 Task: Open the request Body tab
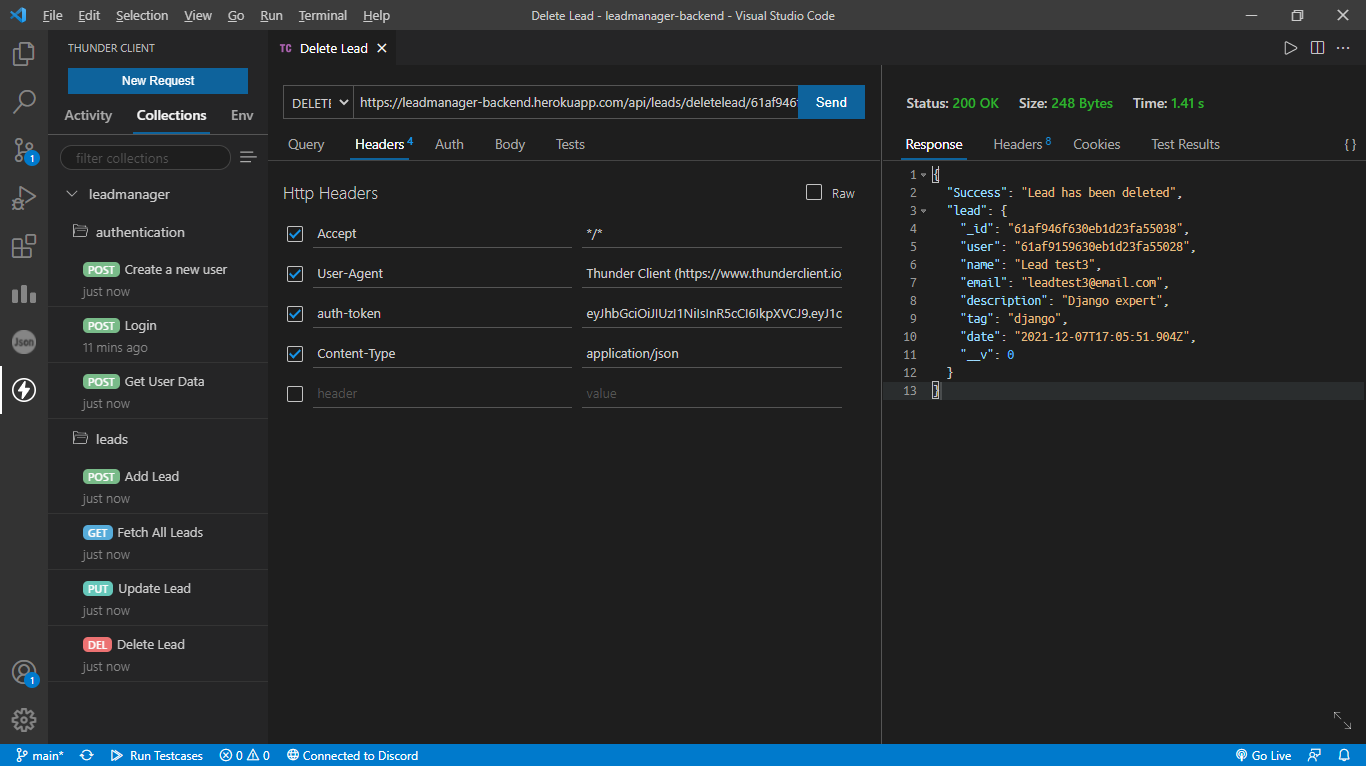click(x=510, y=144)
